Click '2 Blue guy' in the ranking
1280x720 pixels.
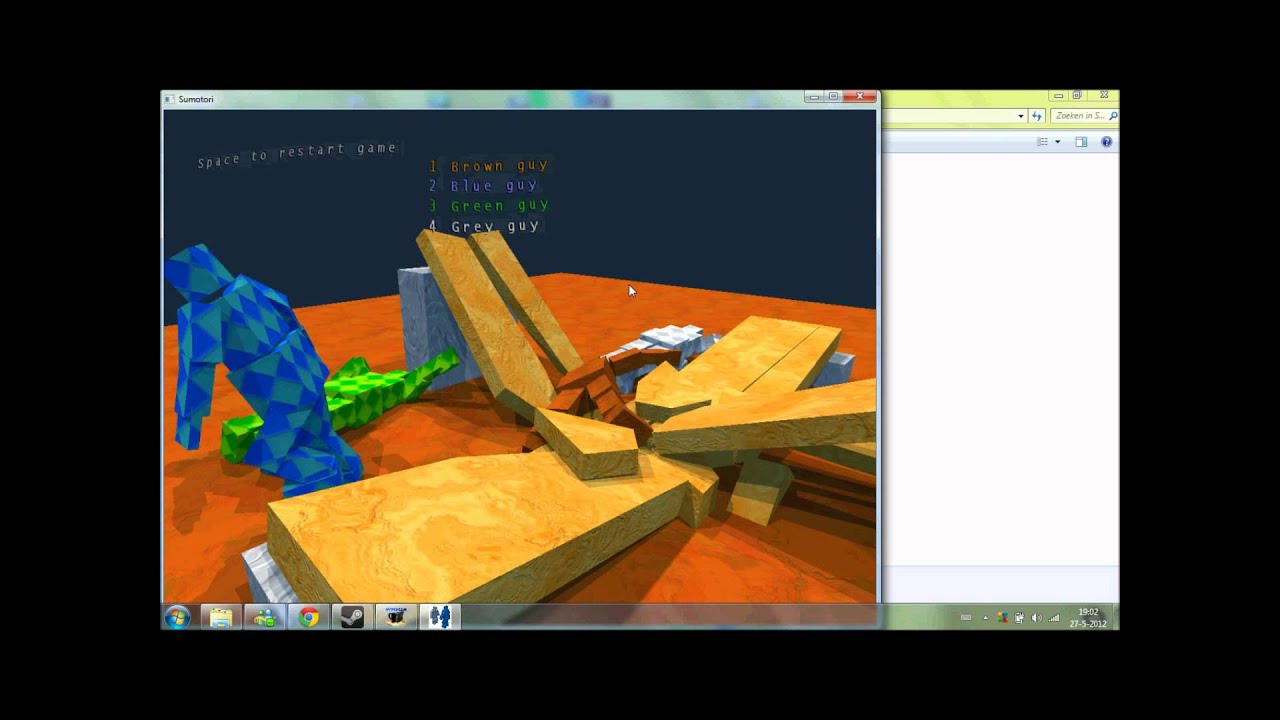click(483, 186)
